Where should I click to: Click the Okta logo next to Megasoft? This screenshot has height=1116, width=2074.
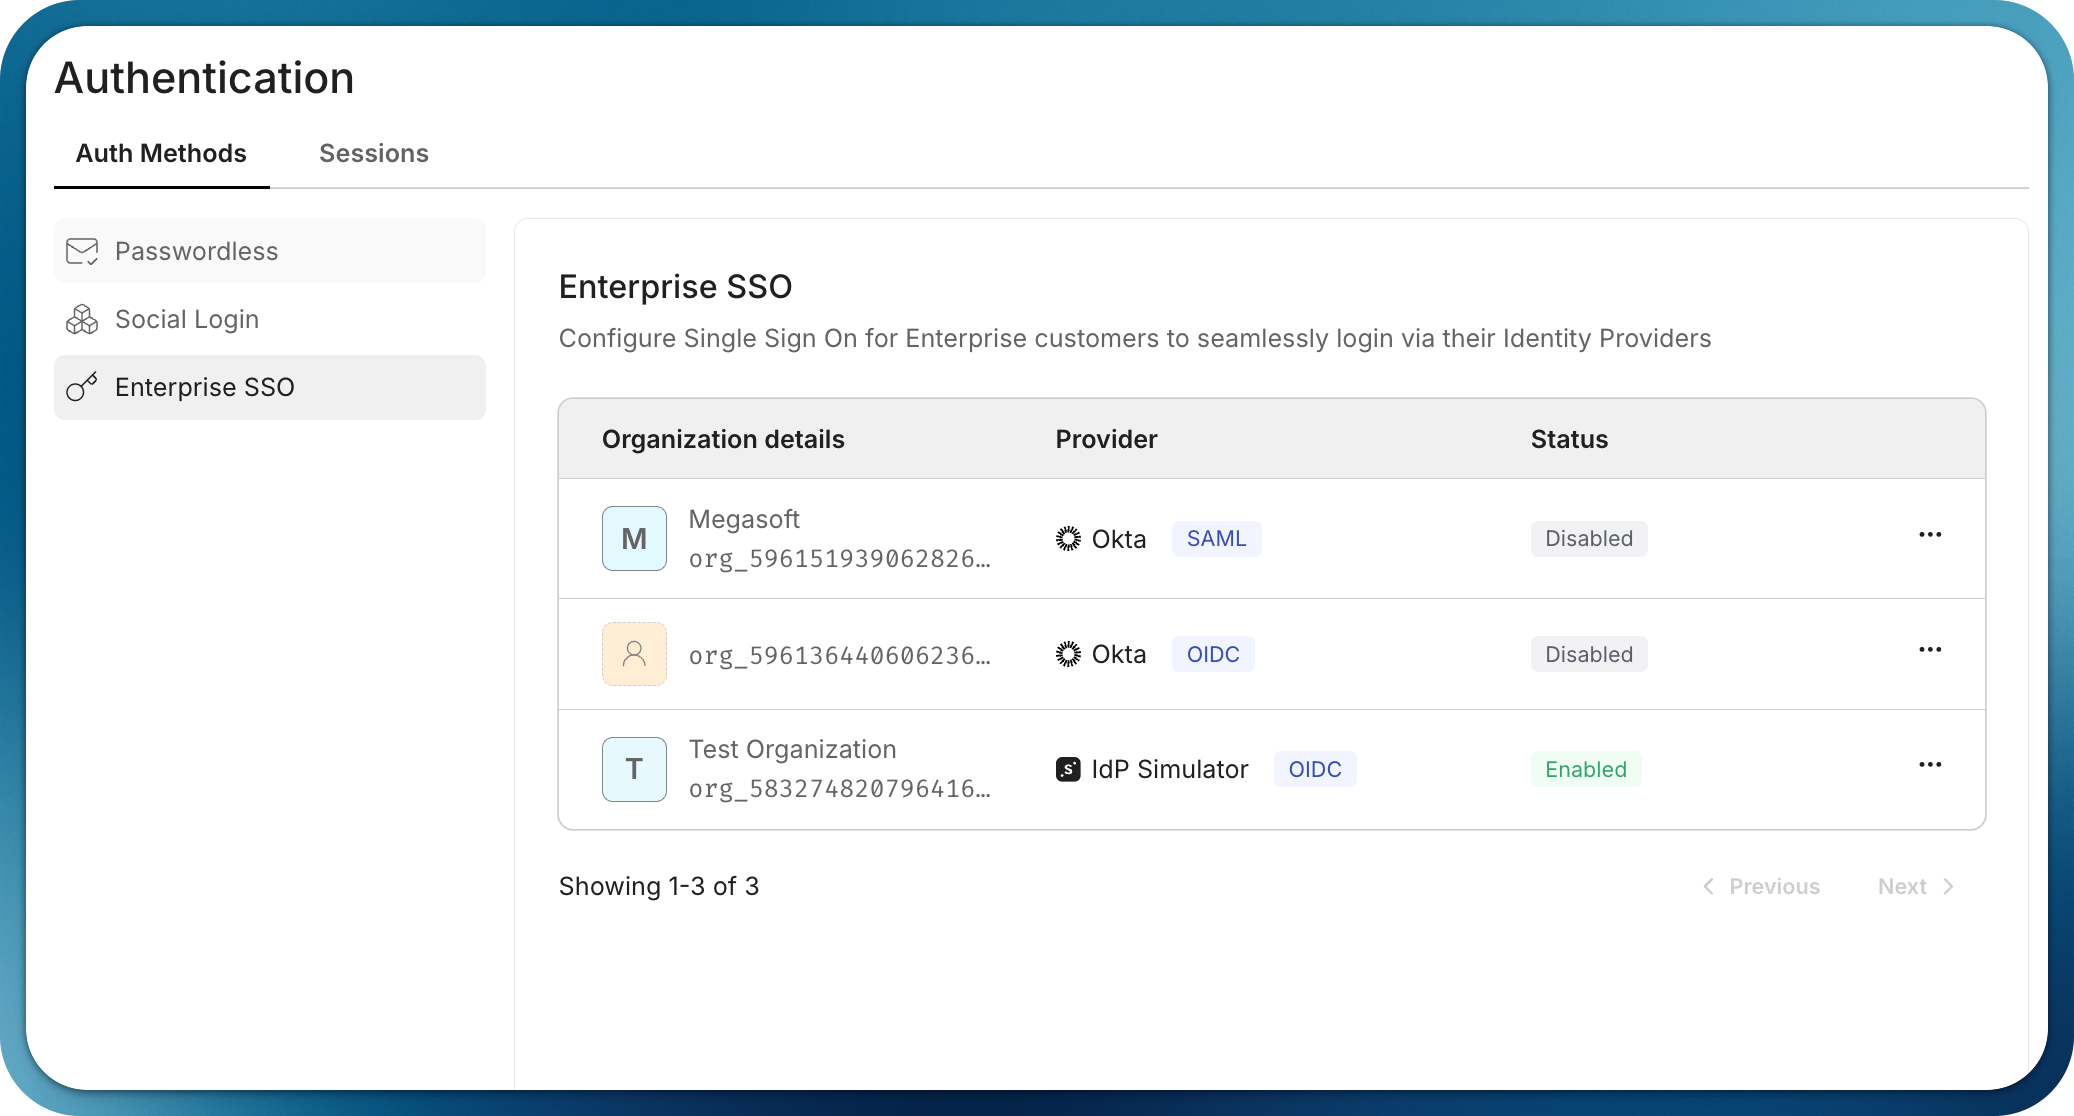pyautogui.click(x=1069, y=538)
